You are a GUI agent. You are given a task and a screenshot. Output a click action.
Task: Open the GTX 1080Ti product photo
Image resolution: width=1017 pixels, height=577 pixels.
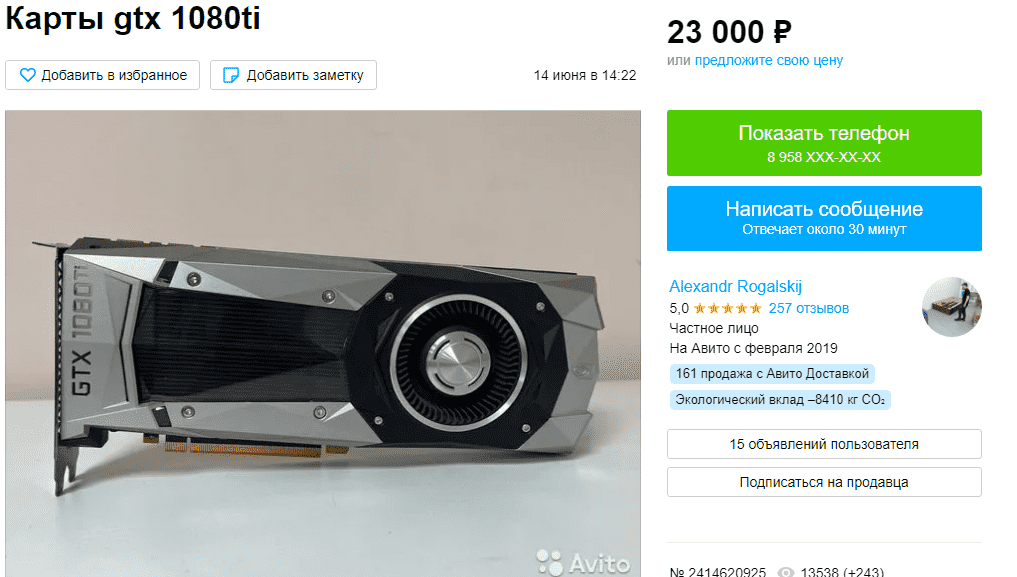[323, 344]
